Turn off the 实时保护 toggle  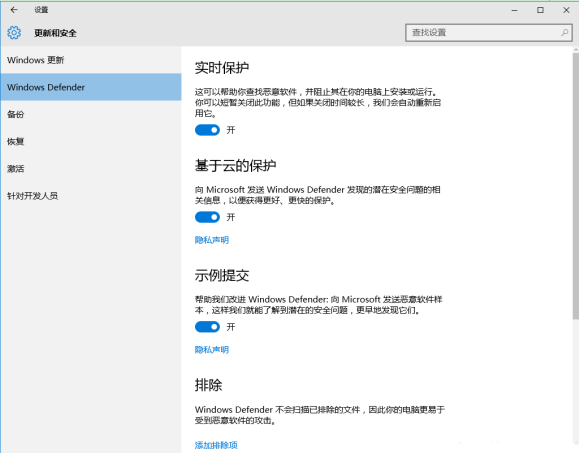pyautogui.click(x=207, y=130)
